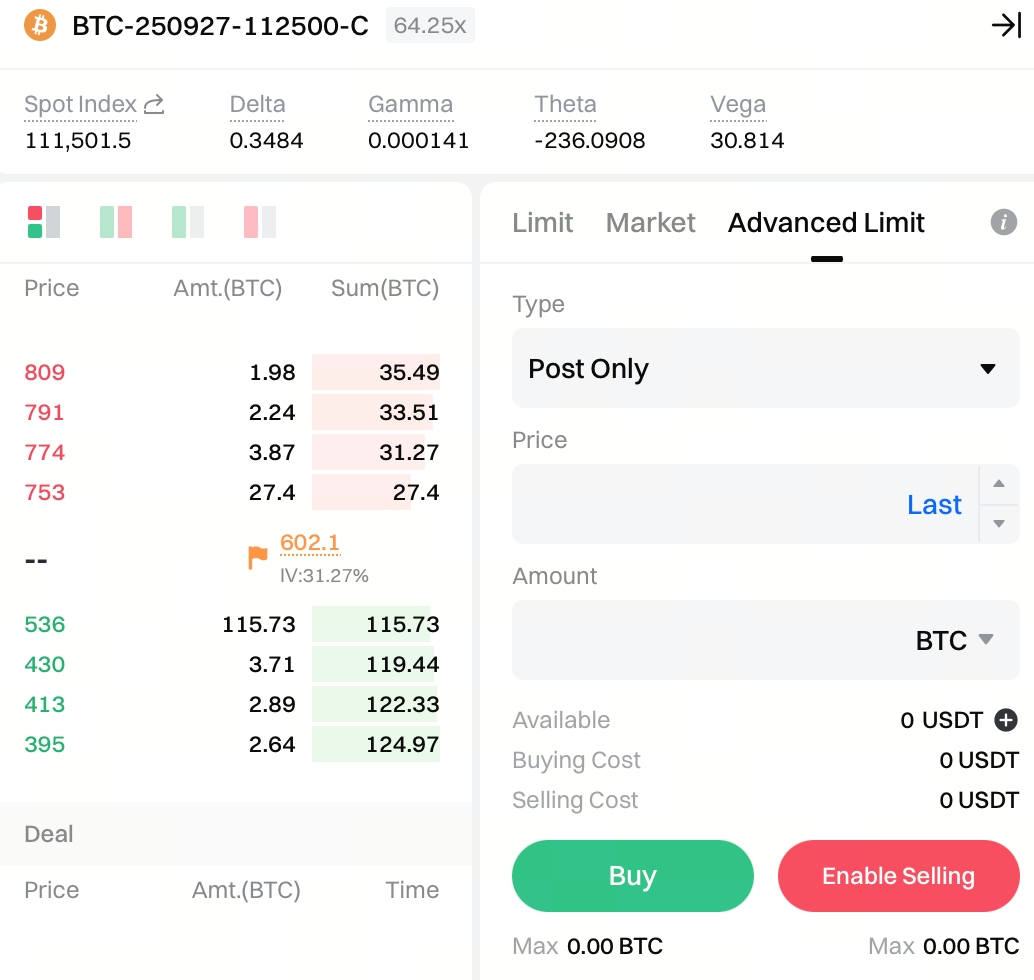The image size is (1034, 980).
Task: Click the Enable Selling button
Action: [x=898, y=876]
